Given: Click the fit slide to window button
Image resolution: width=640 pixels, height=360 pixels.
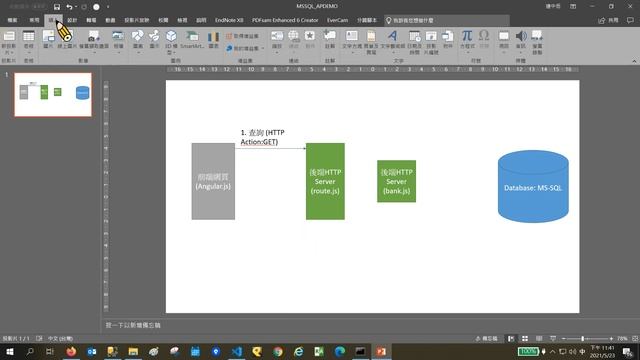Looking at the screenshot, I should [x=635, y=339].
